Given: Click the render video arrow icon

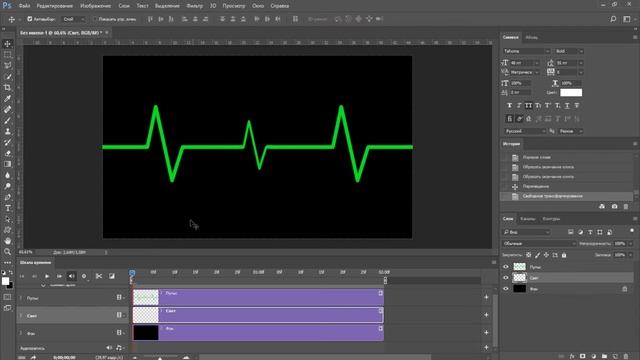Looking at the screenshot, I should coord(33,358).
